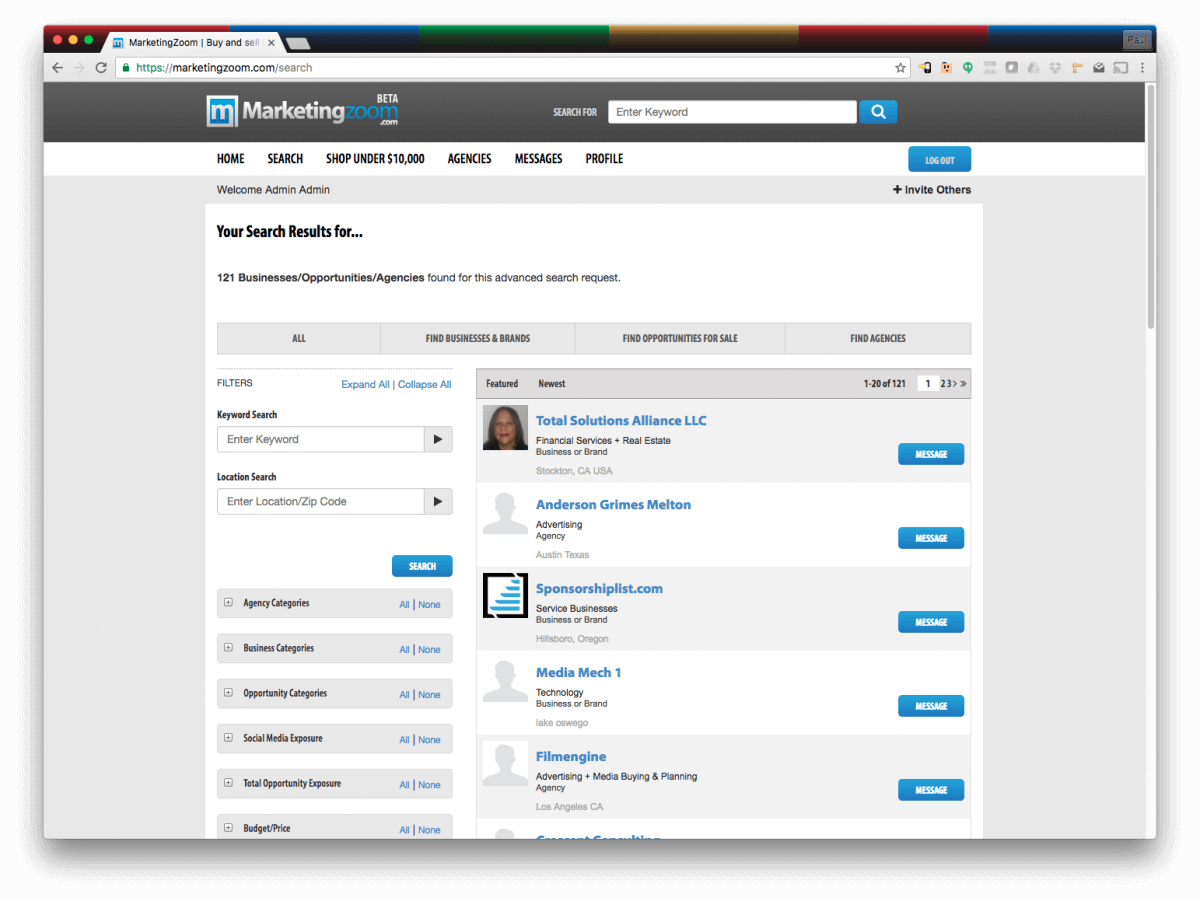
Task: Click the MarketingZoom logo
Action: tap(302, 111)
